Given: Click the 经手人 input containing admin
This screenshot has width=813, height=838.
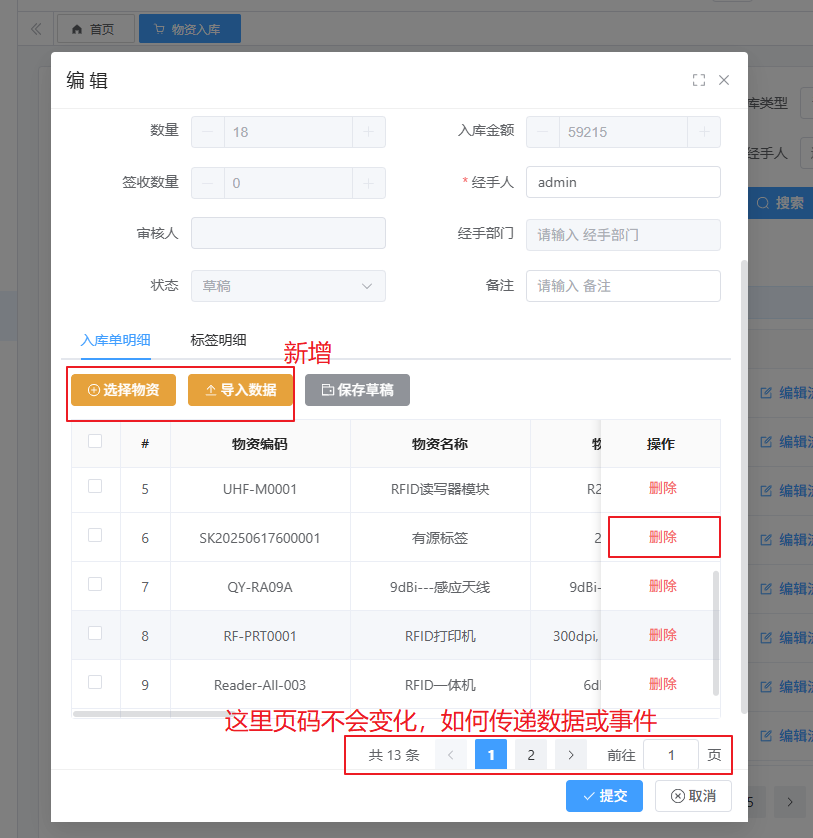Looking at the screenshot, I should tap(622, 183).
